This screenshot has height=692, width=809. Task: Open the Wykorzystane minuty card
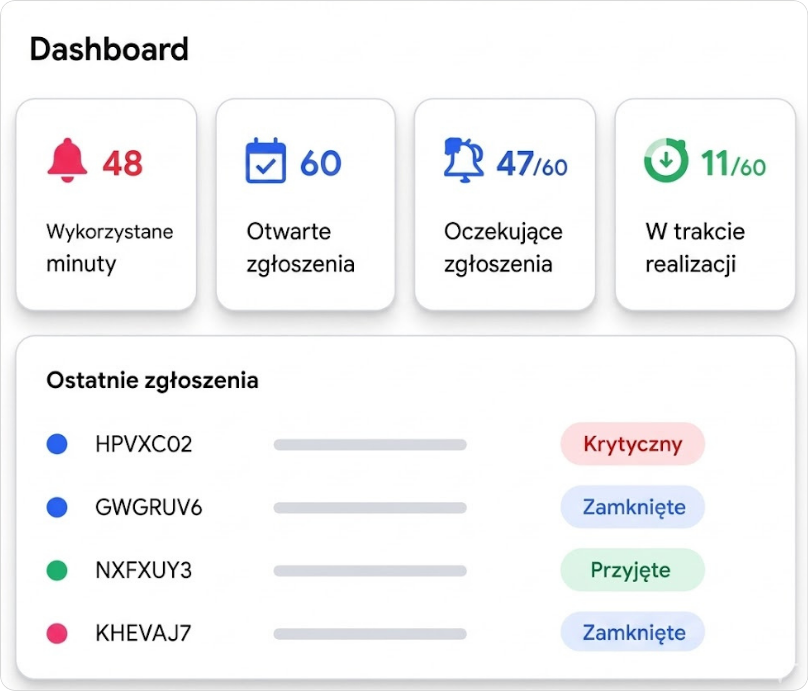[106, 204]
